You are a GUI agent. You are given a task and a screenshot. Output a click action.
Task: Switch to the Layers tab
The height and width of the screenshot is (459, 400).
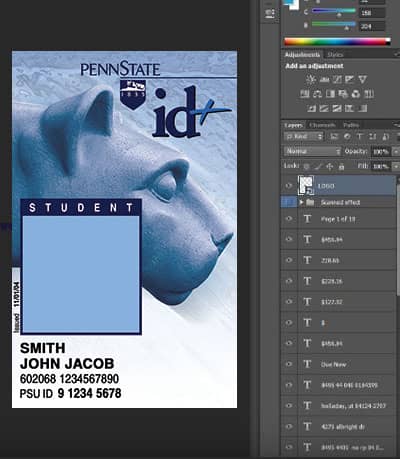coord(293,125)
